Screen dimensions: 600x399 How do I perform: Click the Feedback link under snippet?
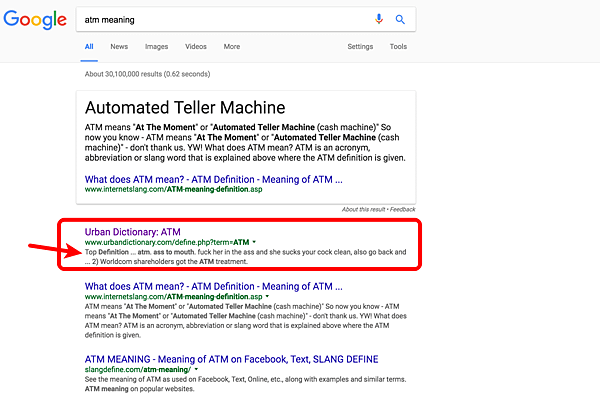click(403, 209)
